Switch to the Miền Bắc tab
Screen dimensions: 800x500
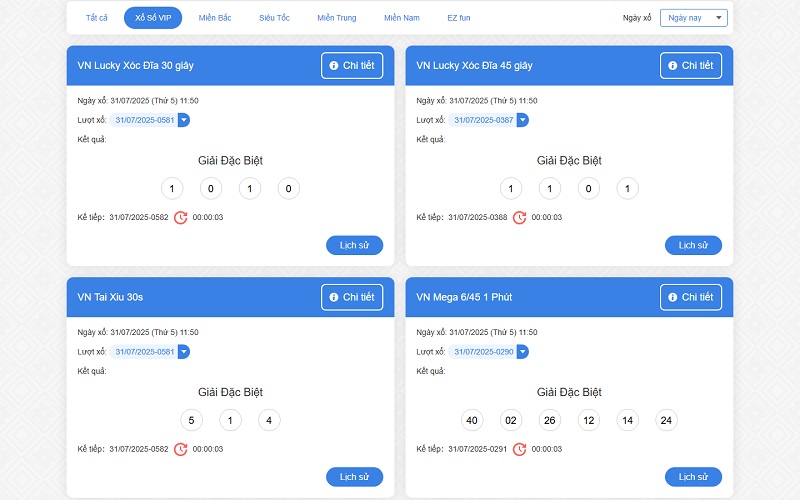click(215, 18)
